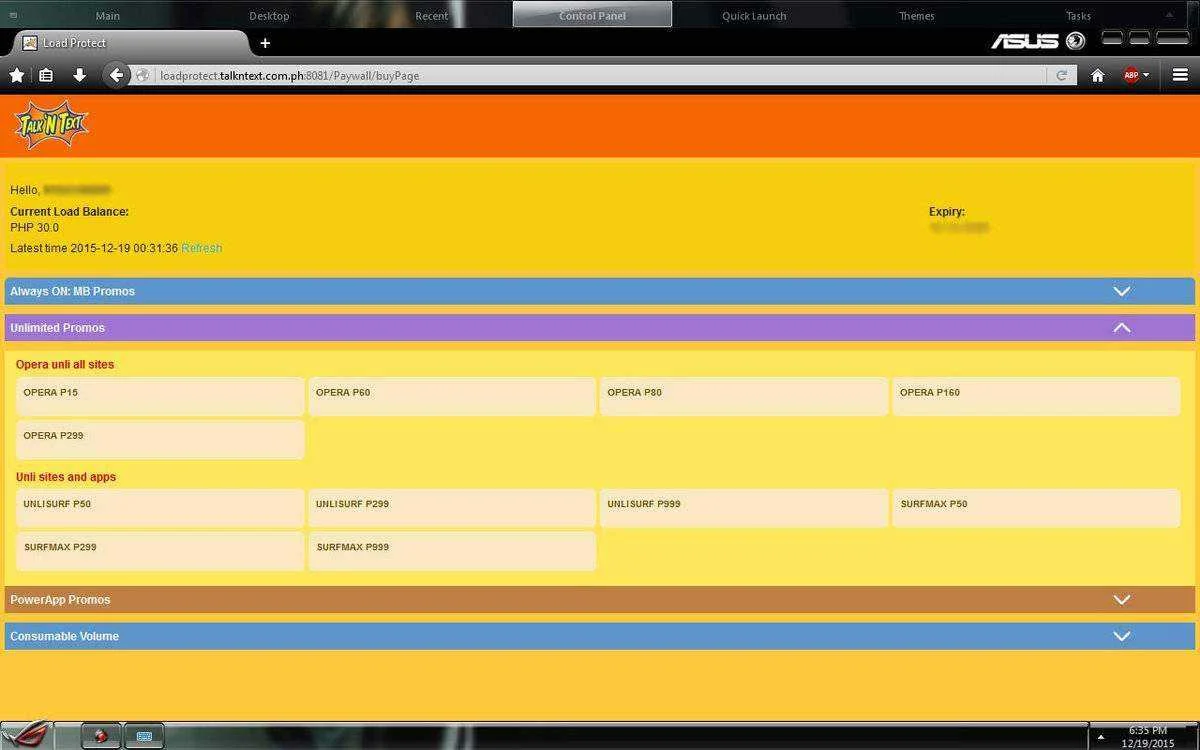The width and height of the screenshot is (1200, 750).
Task: Expand the PowerApp Promos section
Action: coord(1122,600)
